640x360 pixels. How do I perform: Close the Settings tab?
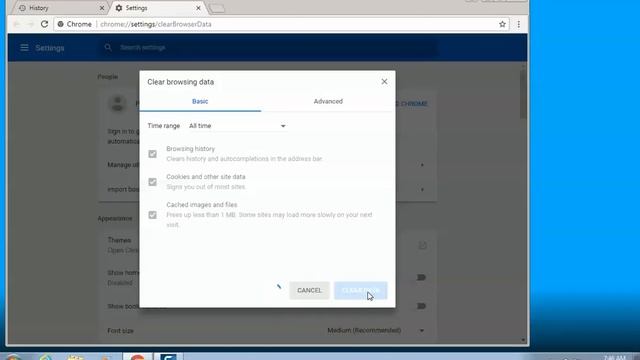198,8
